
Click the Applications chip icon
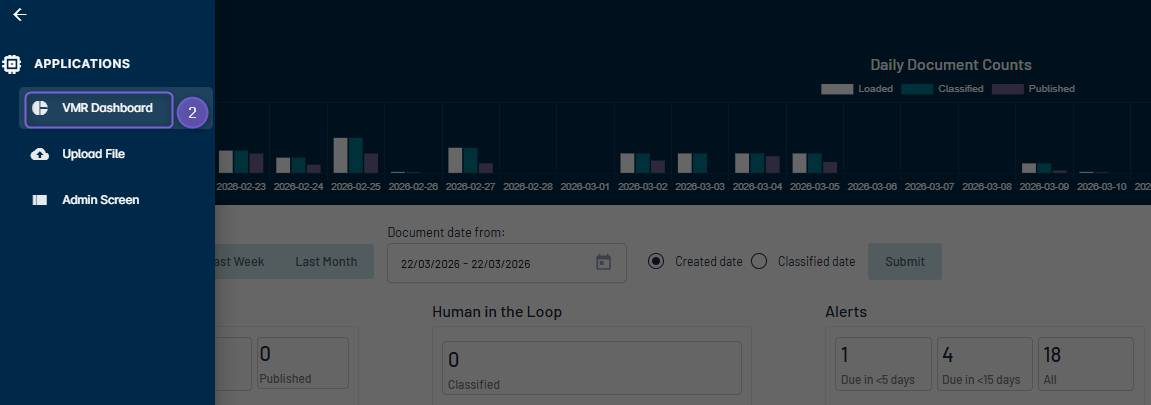coord(12,64)
